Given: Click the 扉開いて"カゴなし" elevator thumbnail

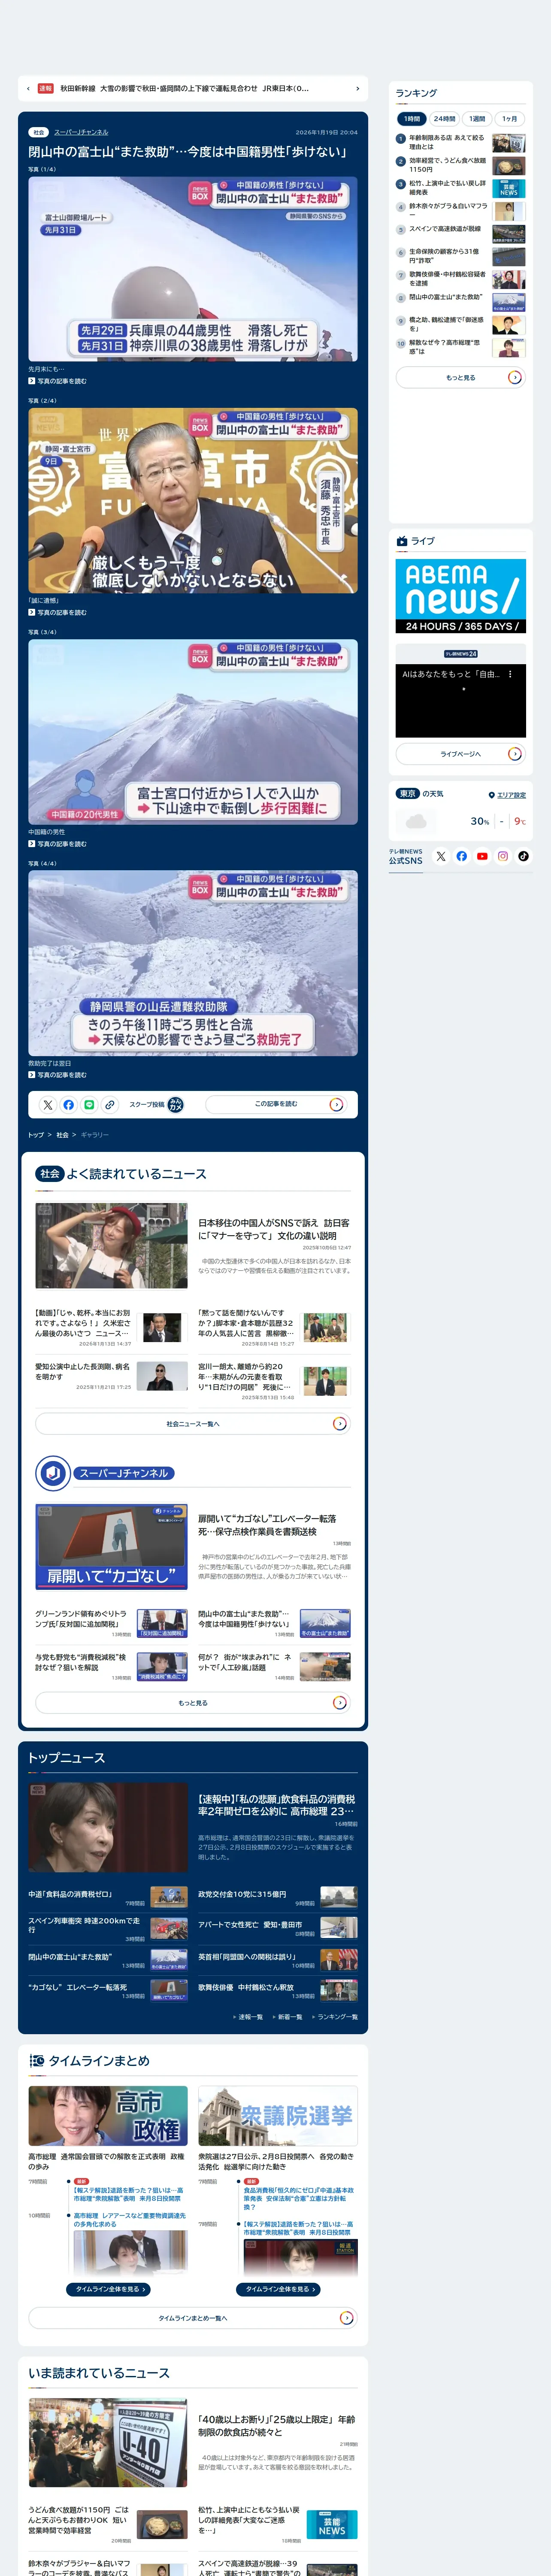Looking at the screenshot, I should pos(111,1546).
